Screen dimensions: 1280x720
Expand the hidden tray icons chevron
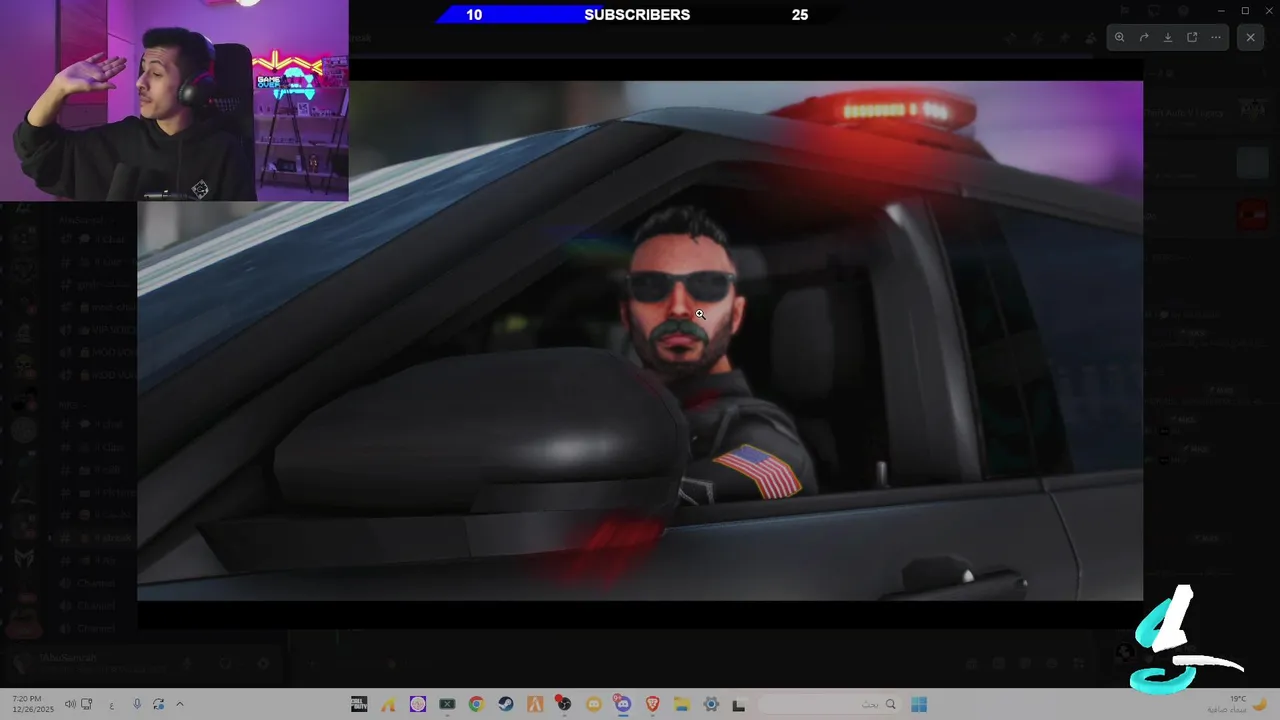[x=180, y=704]
